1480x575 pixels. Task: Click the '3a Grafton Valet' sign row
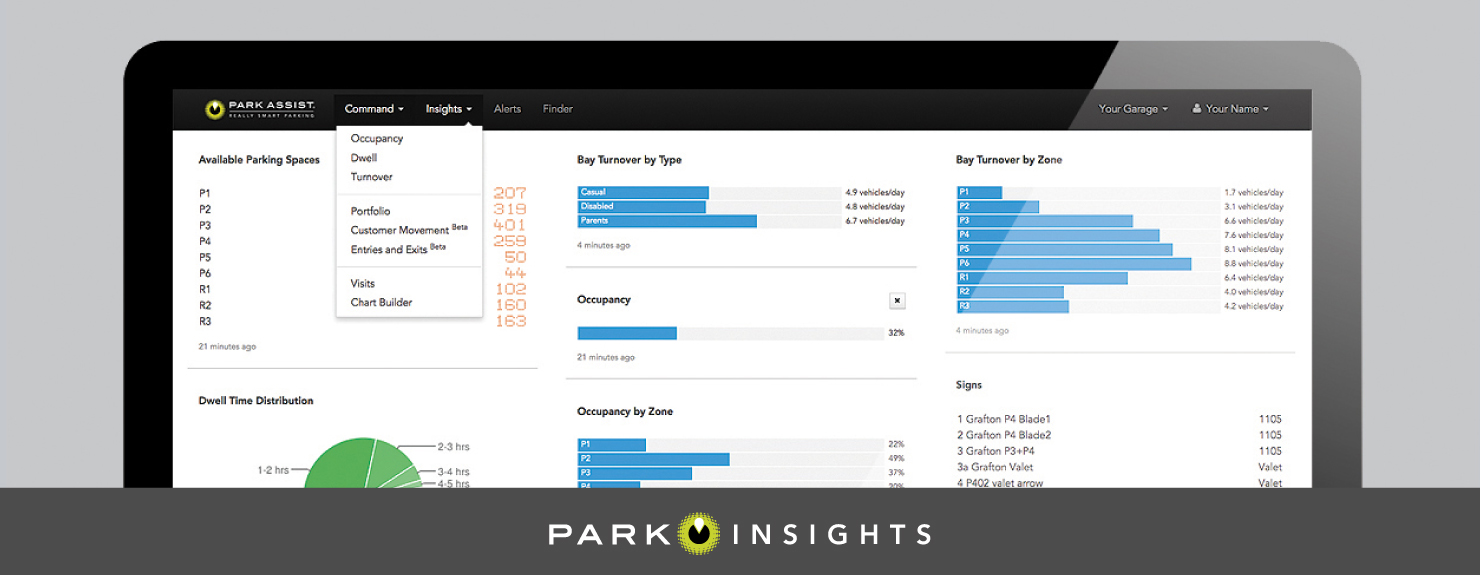coord(1119,467)
